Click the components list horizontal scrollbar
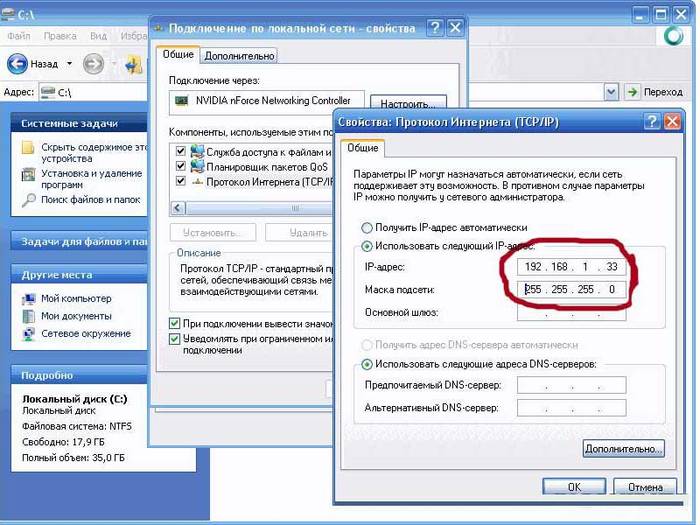 pos(250,208)
